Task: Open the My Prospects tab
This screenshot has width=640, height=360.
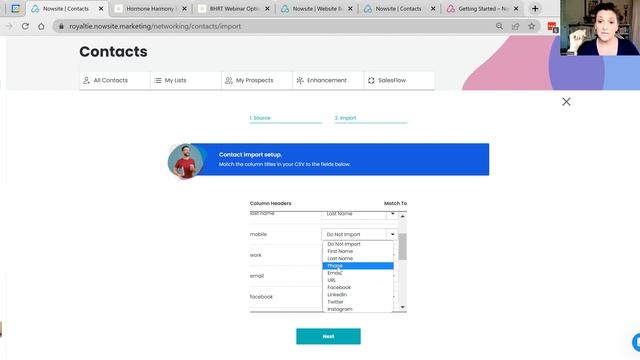Action: point(257,80)
